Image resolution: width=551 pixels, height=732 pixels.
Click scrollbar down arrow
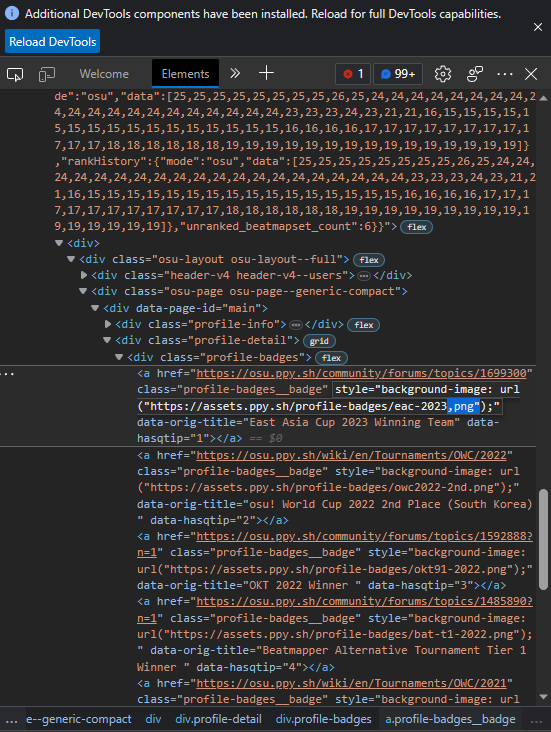(x=543, y=697)
